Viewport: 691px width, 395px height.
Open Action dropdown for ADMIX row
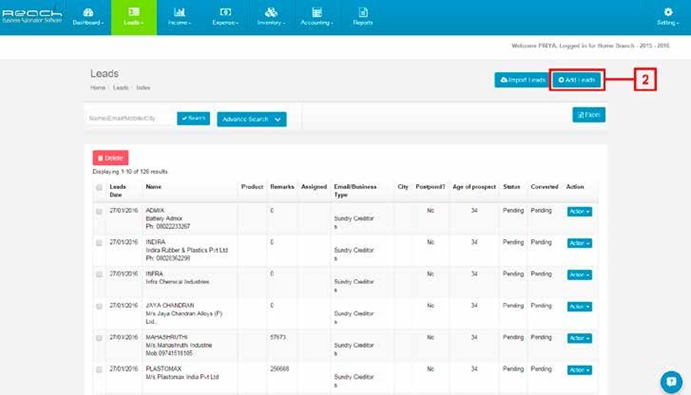tap(579, 212)
